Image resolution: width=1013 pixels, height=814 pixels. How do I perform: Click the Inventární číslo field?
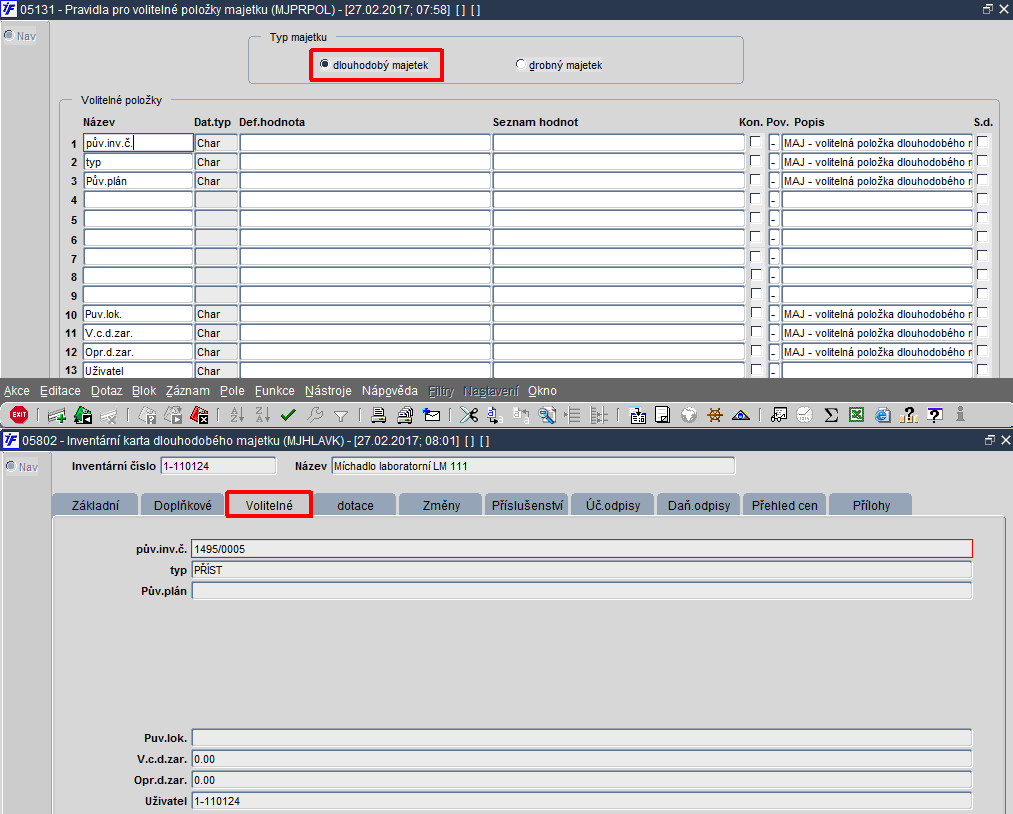tap(218, 466)
